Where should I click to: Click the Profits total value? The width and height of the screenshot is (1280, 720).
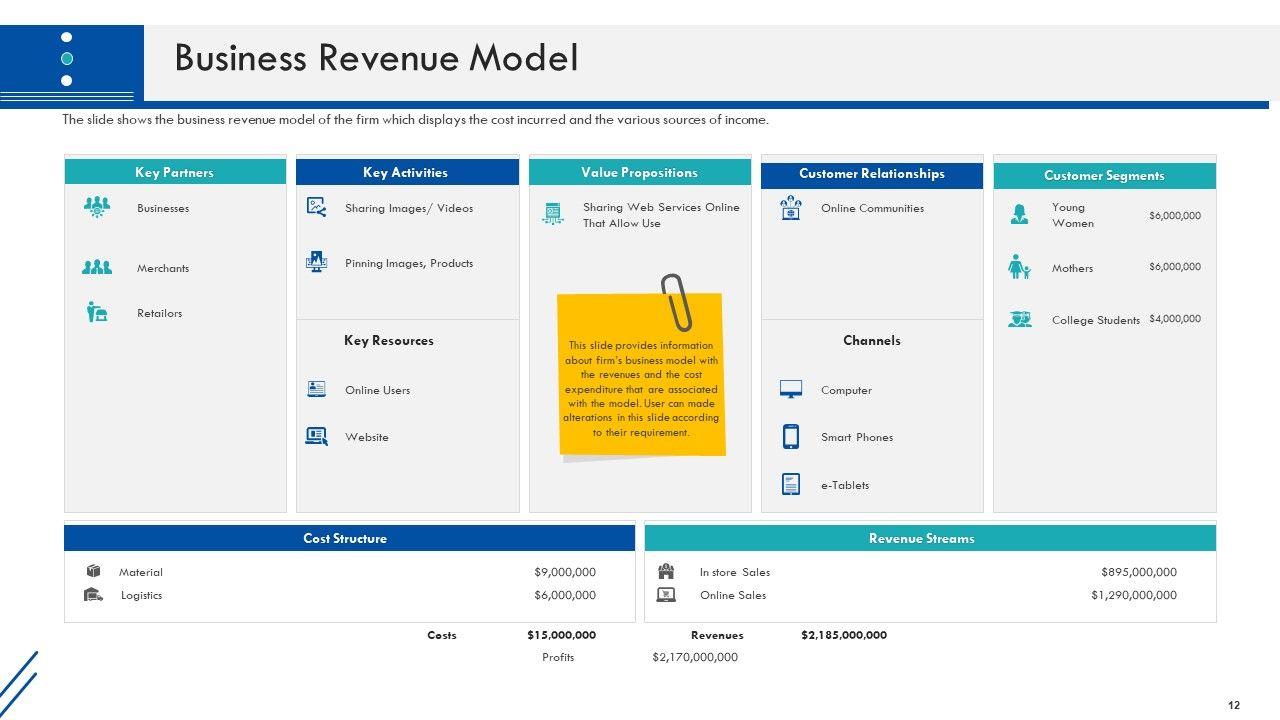[x=694, y=657]
